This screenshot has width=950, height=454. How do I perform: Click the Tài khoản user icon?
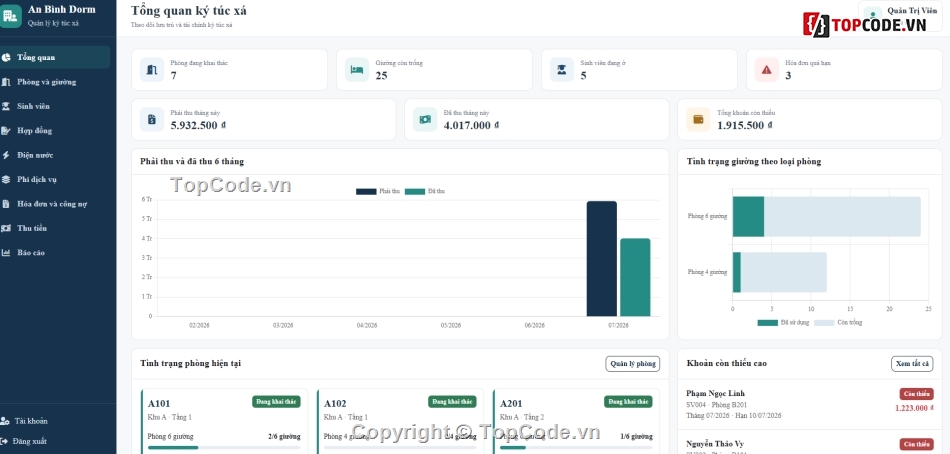click(5, 421)
